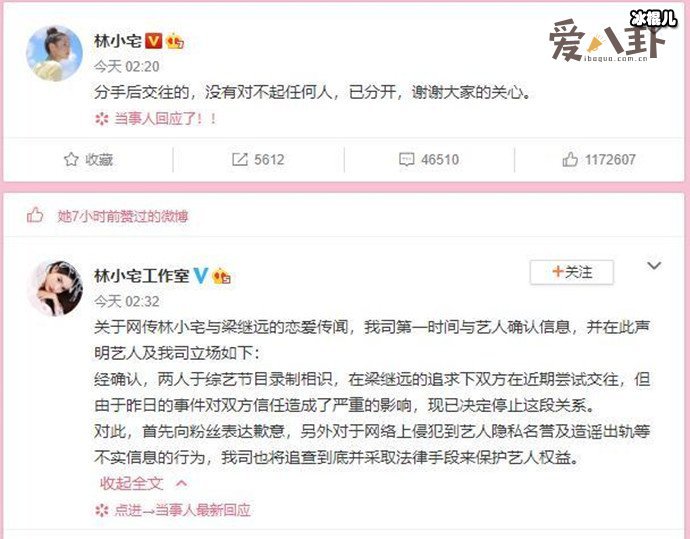Follow 林小宅工作室 with +关注 button

pos(572,272)
